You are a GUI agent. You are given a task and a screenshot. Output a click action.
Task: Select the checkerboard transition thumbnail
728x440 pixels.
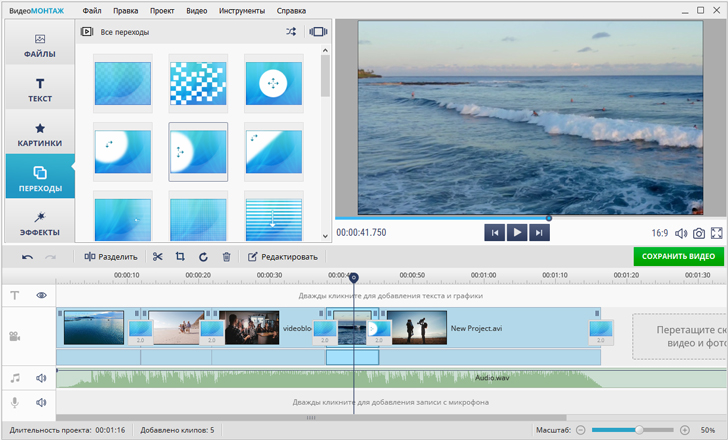pyautogui.click(x=198, y=83)
